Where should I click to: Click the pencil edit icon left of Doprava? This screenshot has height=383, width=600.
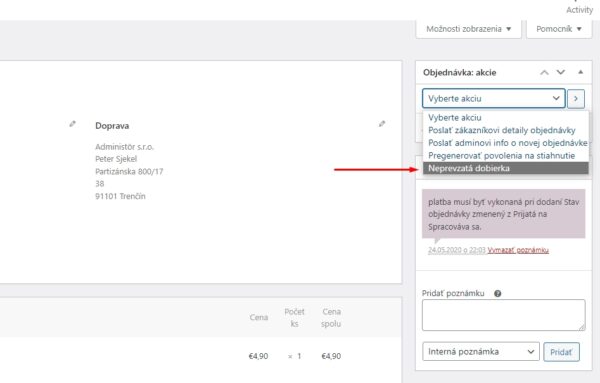(x=72, y=124)
